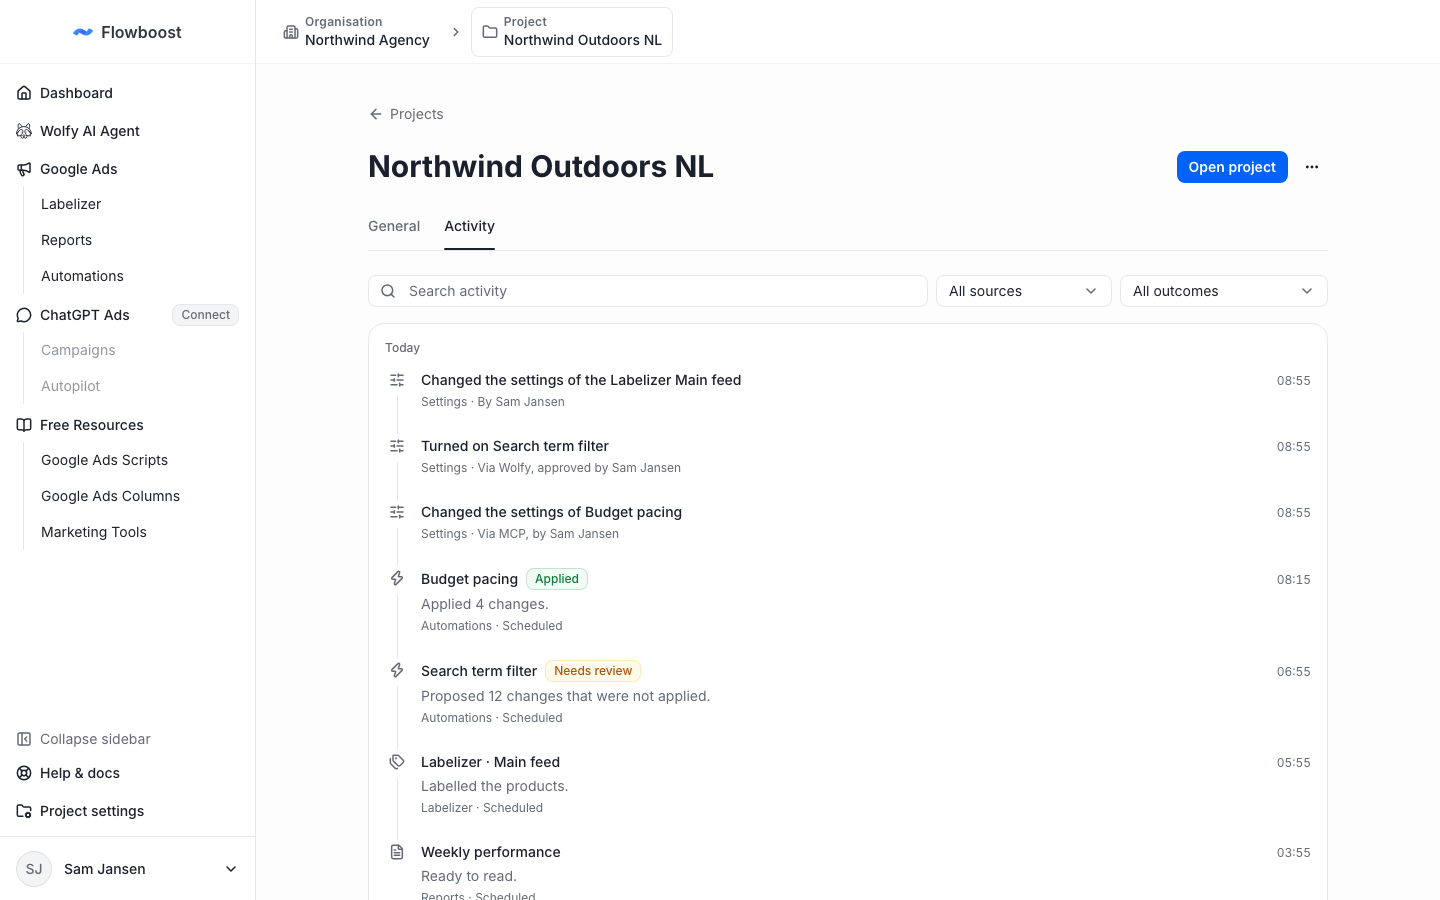Click the Applied badge on Budget pacing
Viewport: 1440px width, 900px height.
[x=557, y=579]
